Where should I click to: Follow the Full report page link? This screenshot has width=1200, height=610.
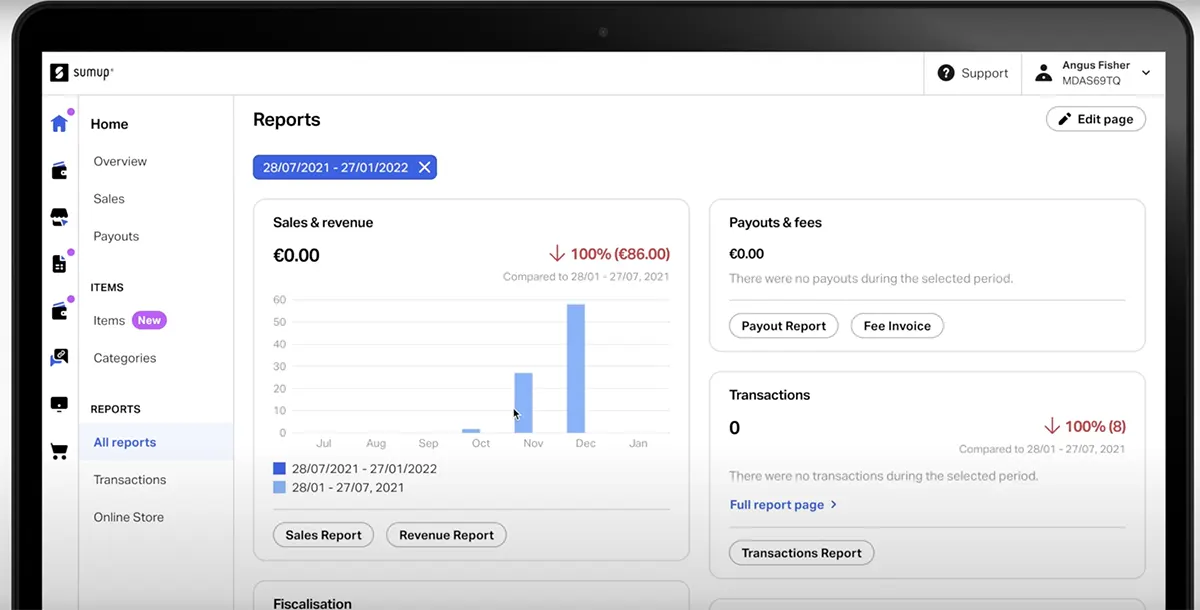pyautogui.click(x=783, y=505)
